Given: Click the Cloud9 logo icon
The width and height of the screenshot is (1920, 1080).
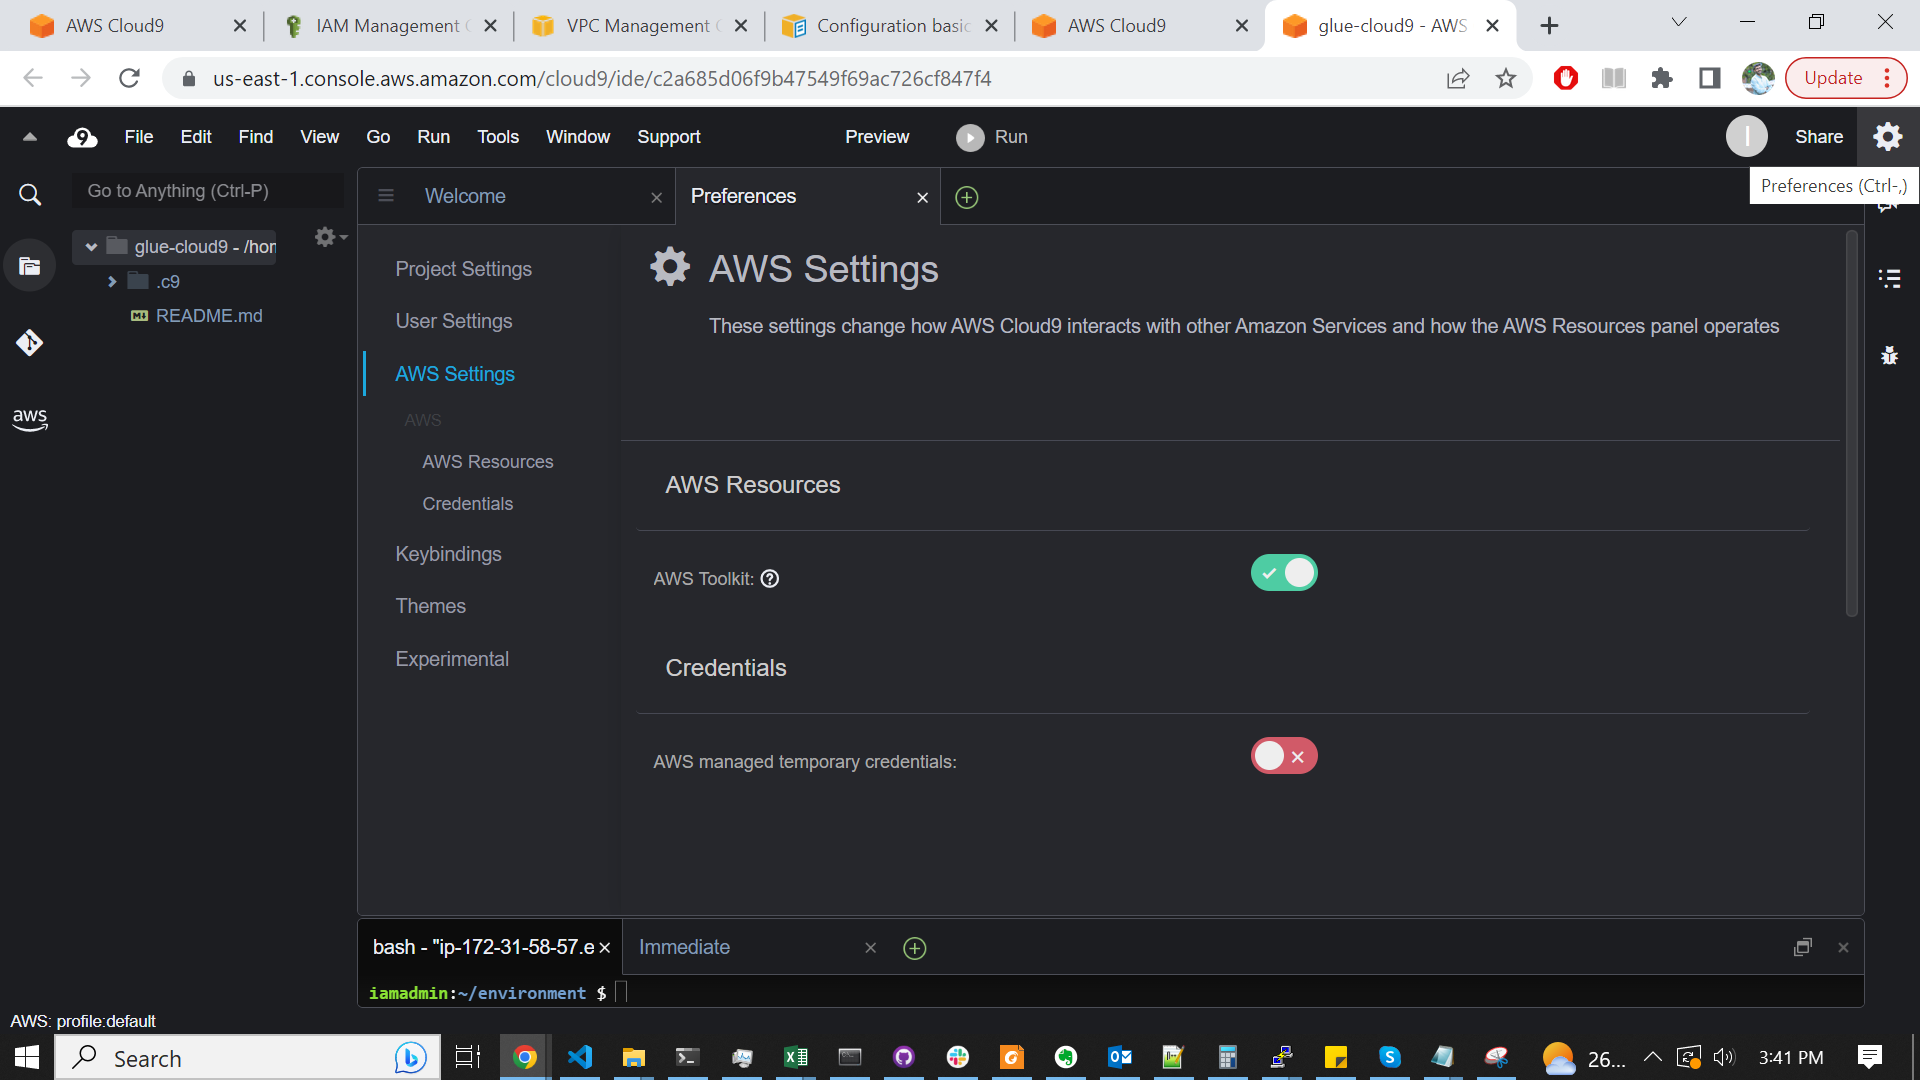Looking at the screenshot, I should (x=82, y=137).
